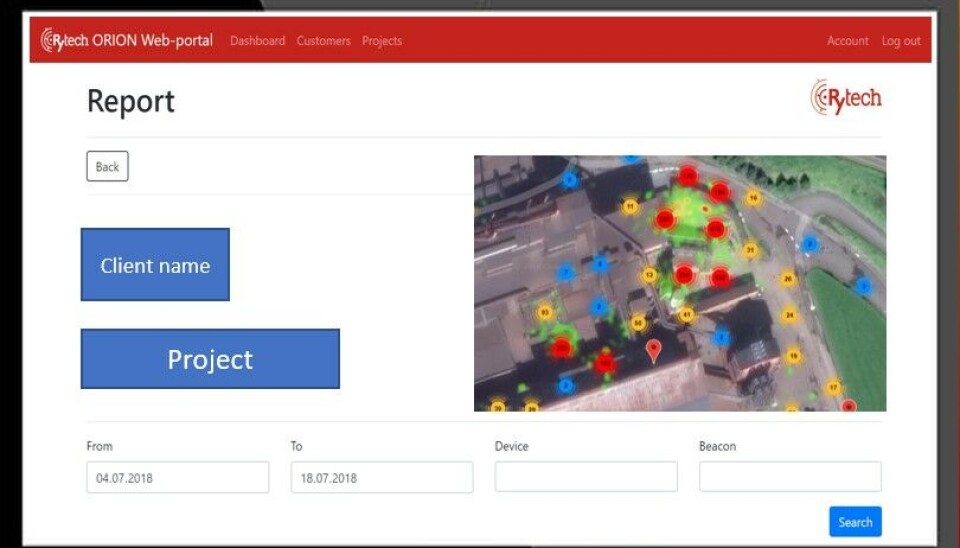The image size is (960, 548).
Task: Open the yellow cluster marker labeled 93
Action: pos(545,312)
